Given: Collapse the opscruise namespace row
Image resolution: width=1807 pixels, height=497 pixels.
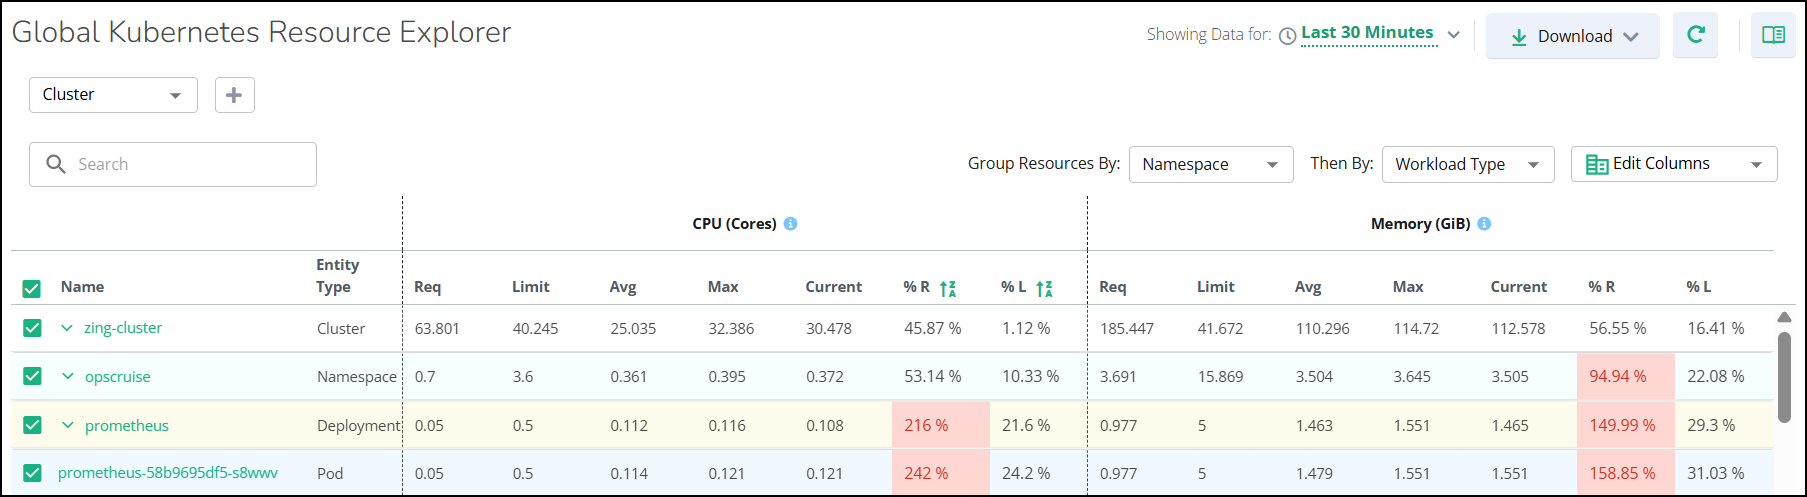Looking at the screenshot, I should [68, 377].
